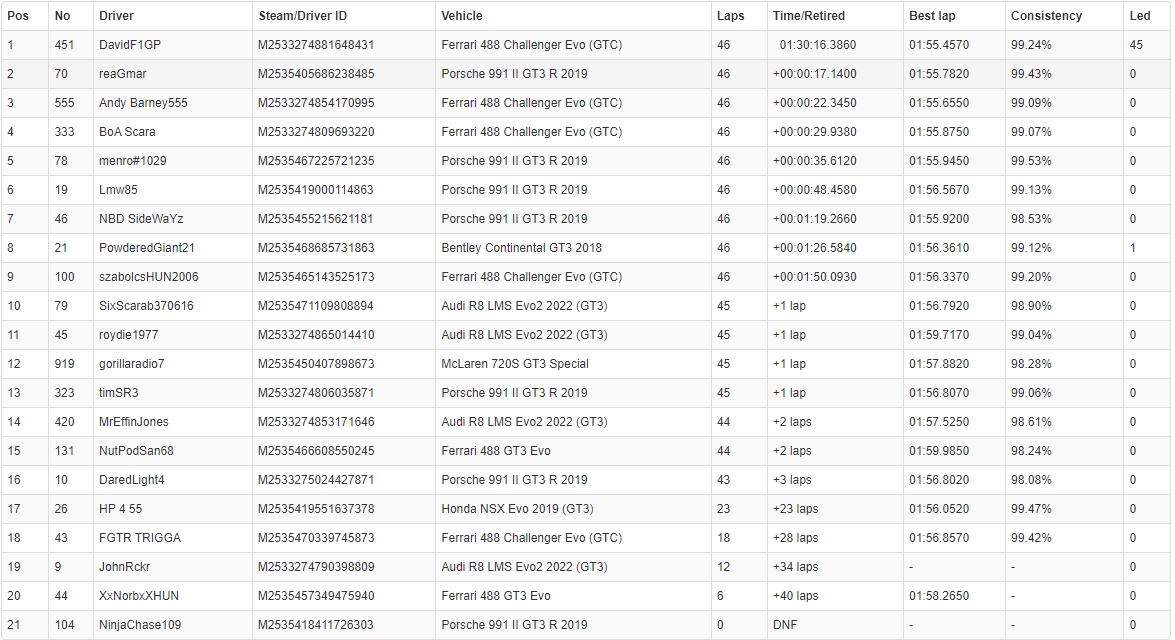Select driver name FGTR TRIGGA
Viewport: 1175px width, 640px height.
(140, 538)
